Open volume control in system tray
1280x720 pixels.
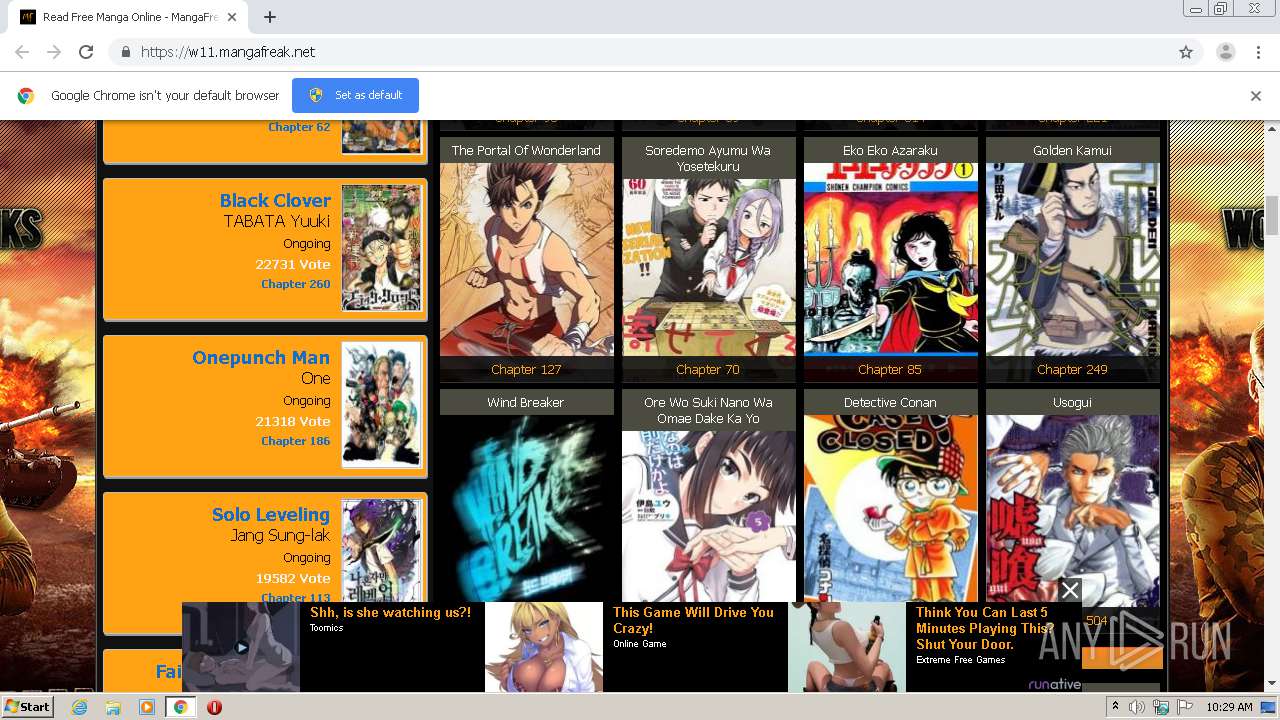coord(1137,707)
